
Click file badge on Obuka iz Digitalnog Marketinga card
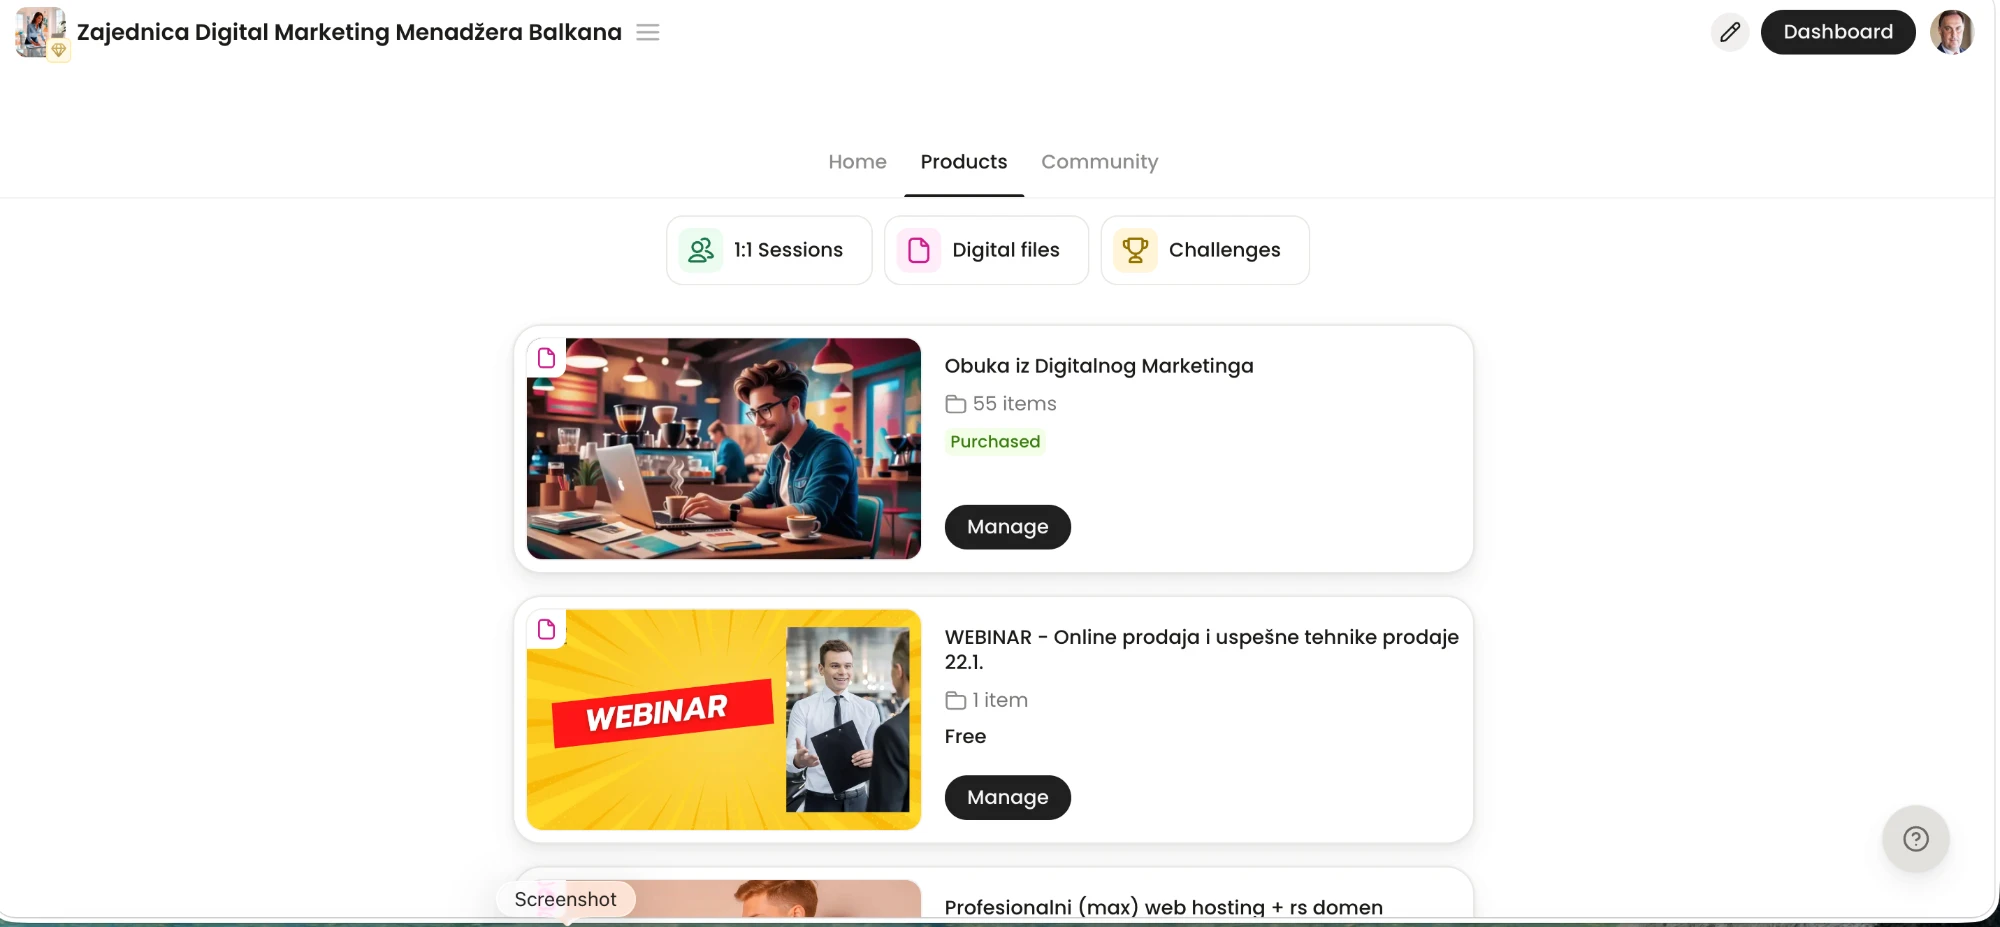(546, 358)
